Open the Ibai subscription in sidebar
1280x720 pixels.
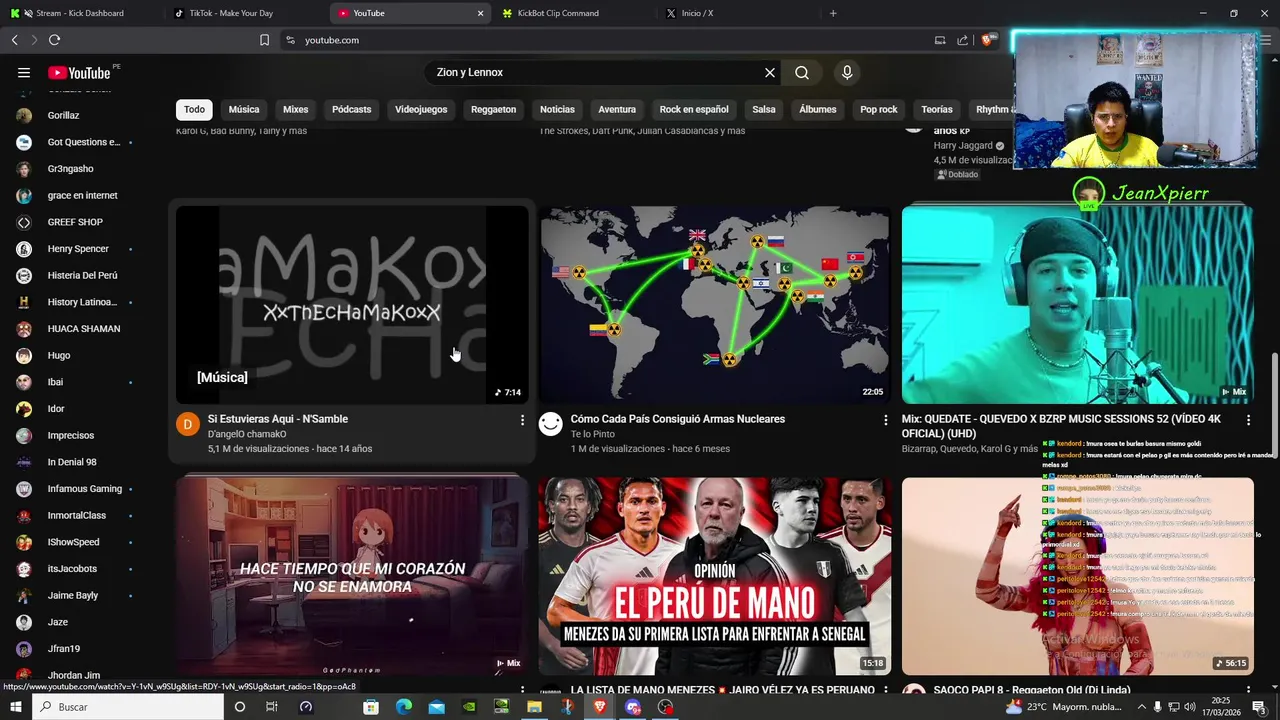coord(55,382)
